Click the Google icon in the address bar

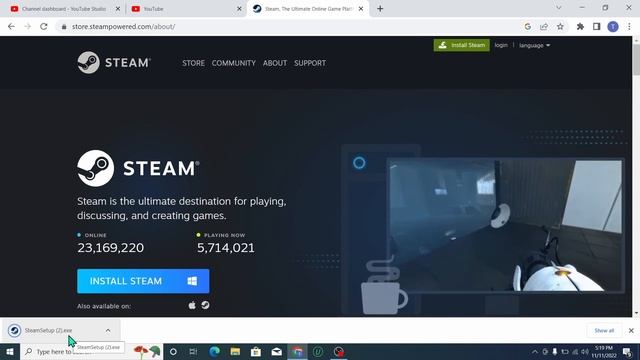[527, 27]
